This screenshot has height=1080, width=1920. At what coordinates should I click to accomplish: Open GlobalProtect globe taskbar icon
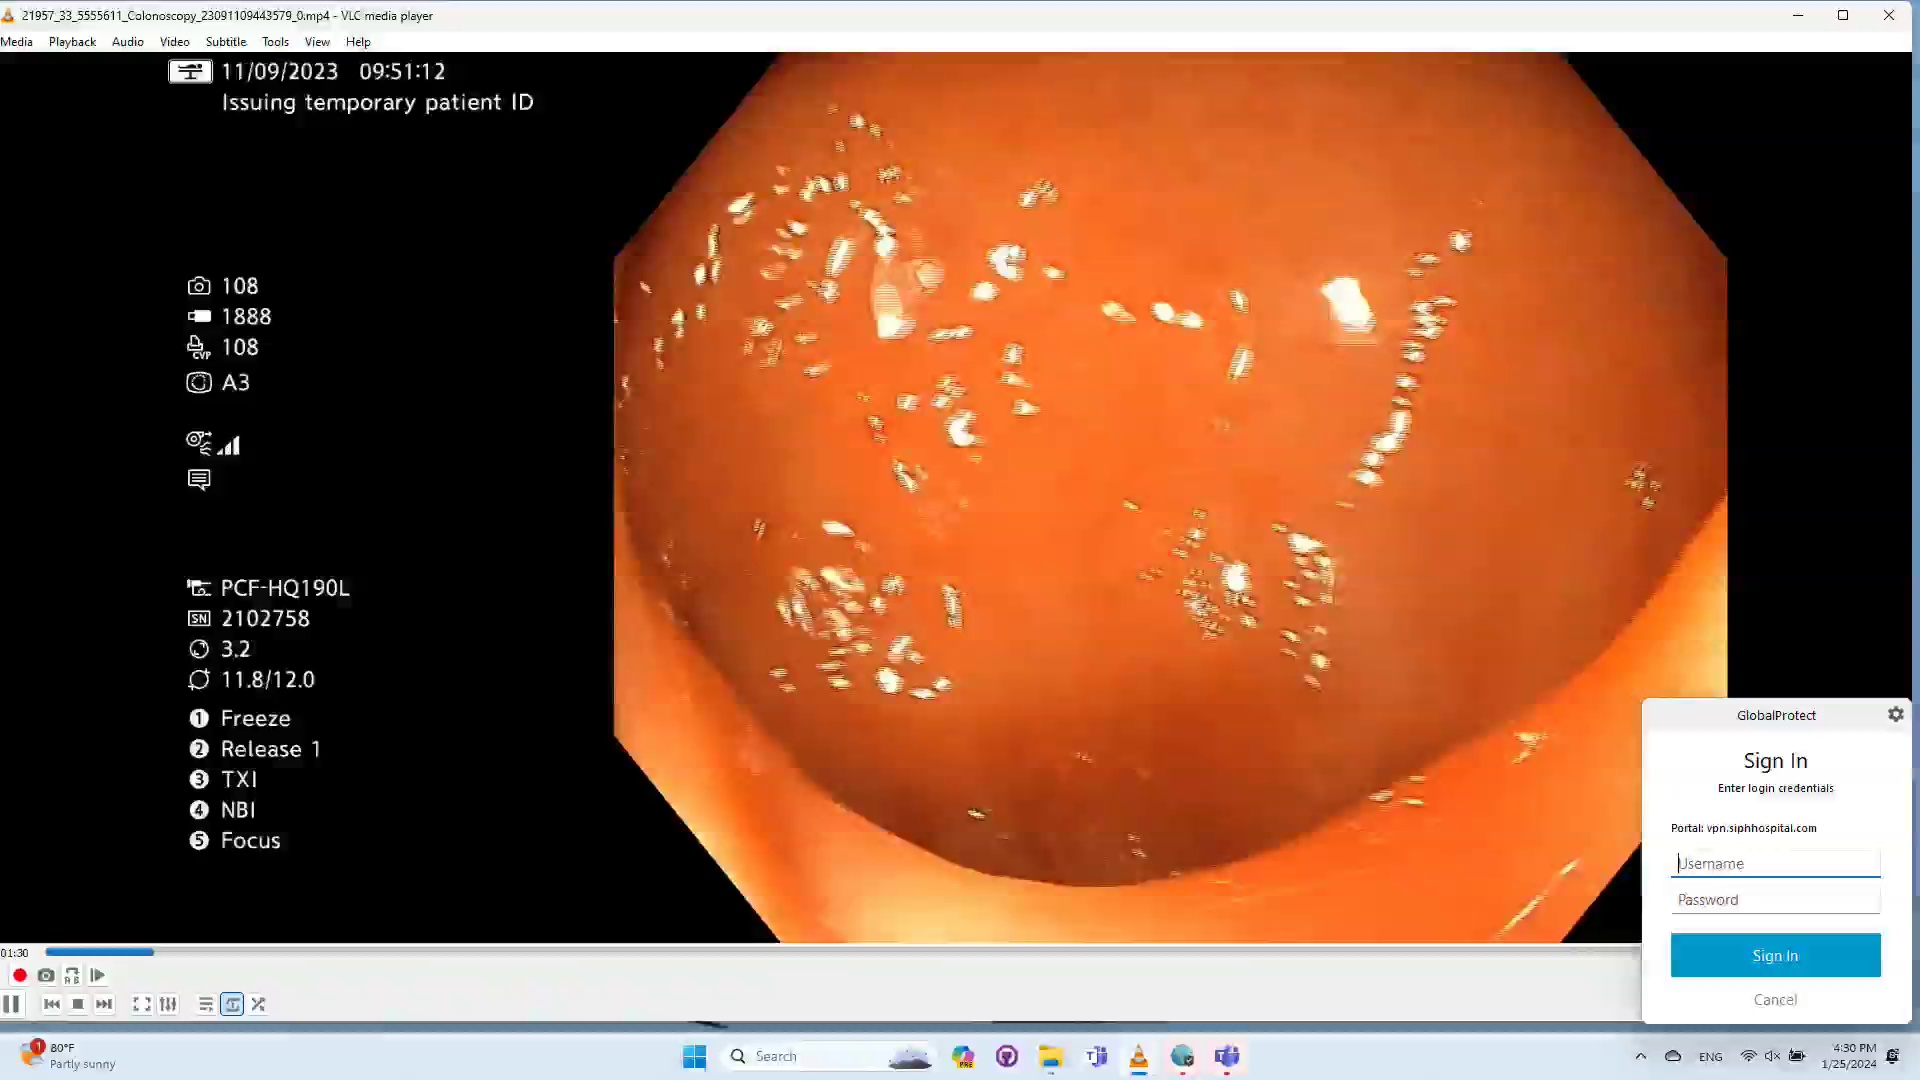tap(1182, 1056)
